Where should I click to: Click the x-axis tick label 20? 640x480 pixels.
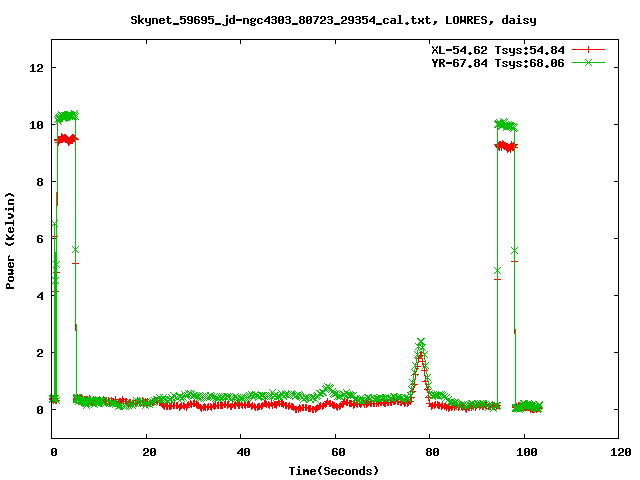click(149, 452)
